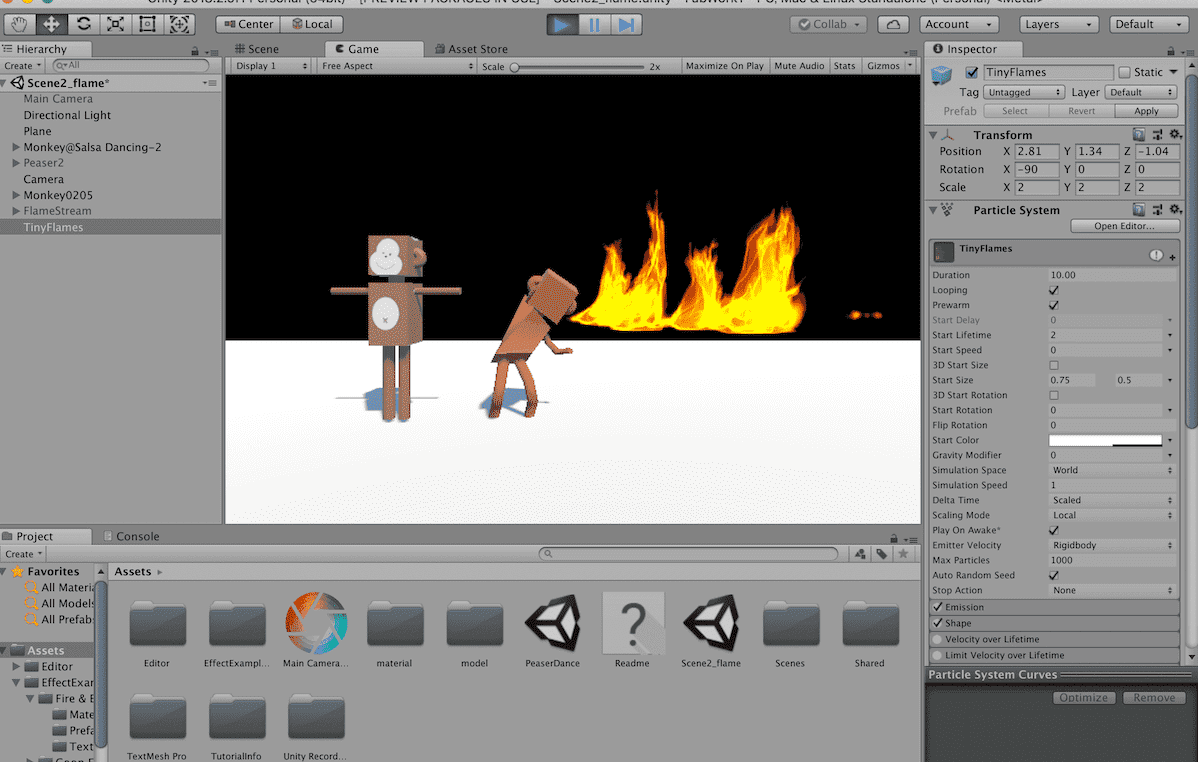Pick the Start Color swatch

[x=1105, y=440]
